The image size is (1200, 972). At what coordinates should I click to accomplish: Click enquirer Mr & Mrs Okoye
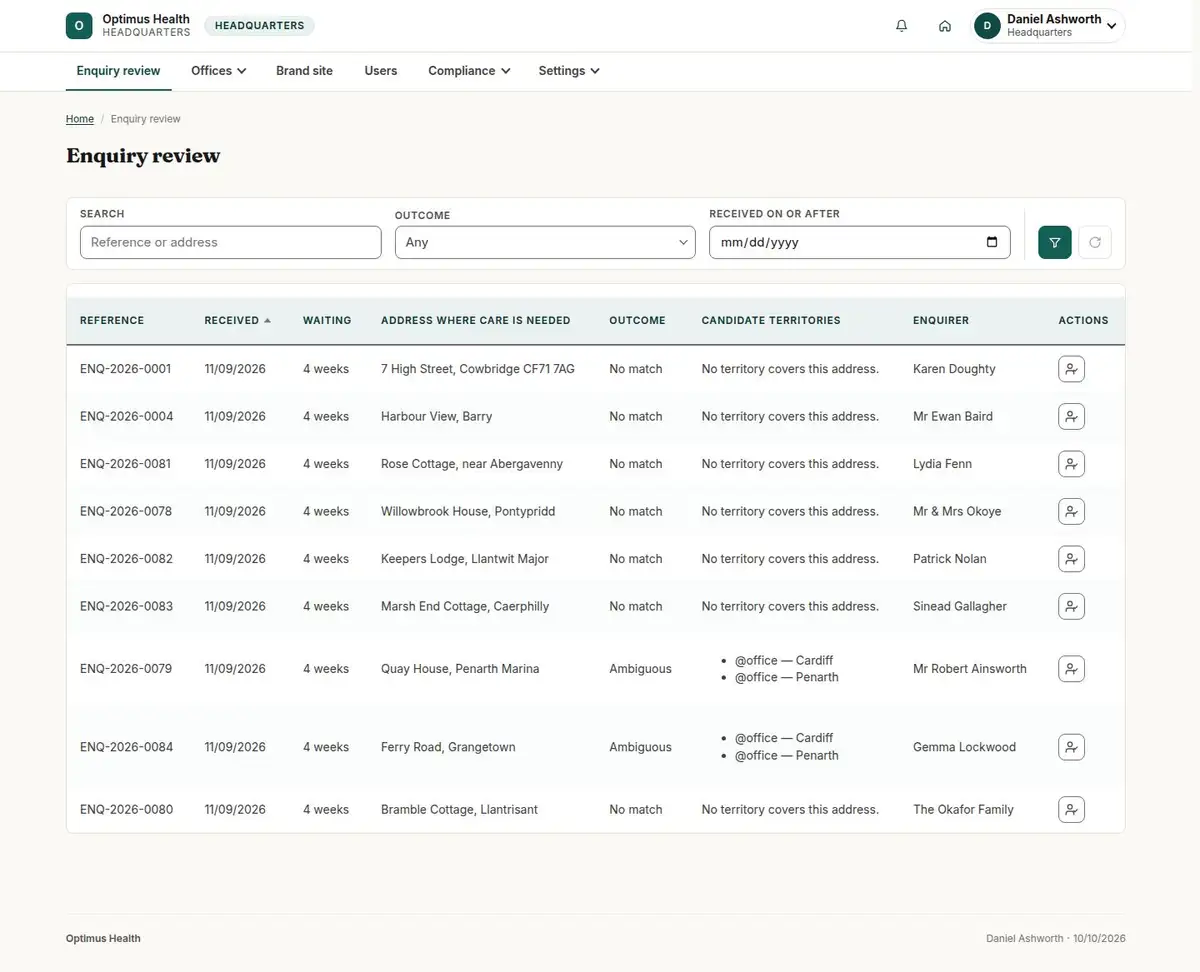(957, 511)
